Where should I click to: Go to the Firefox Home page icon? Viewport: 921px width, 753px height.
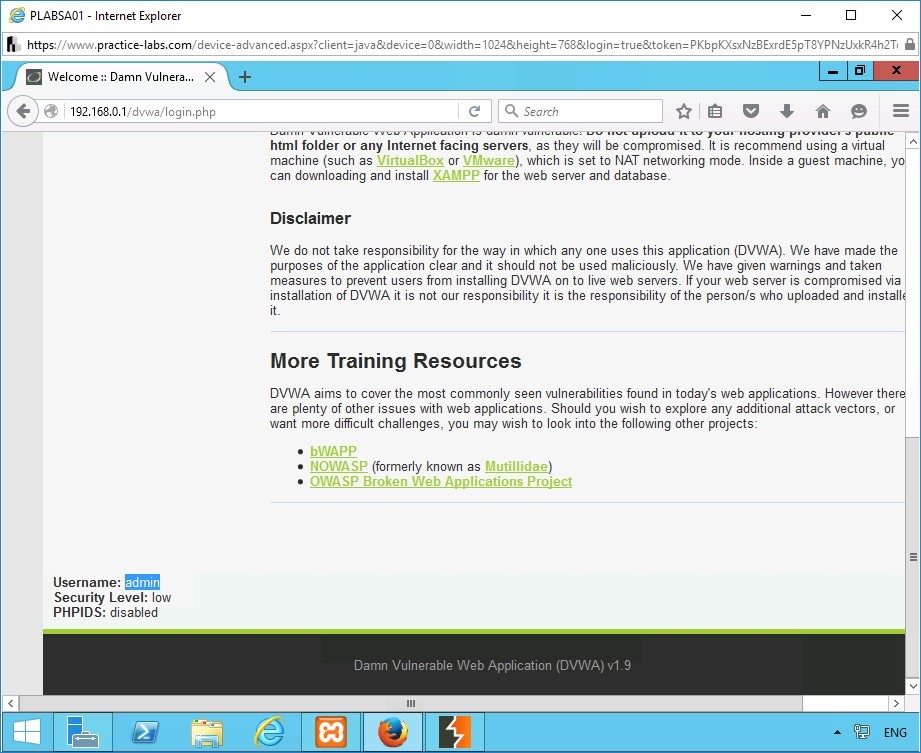point(823,111)
